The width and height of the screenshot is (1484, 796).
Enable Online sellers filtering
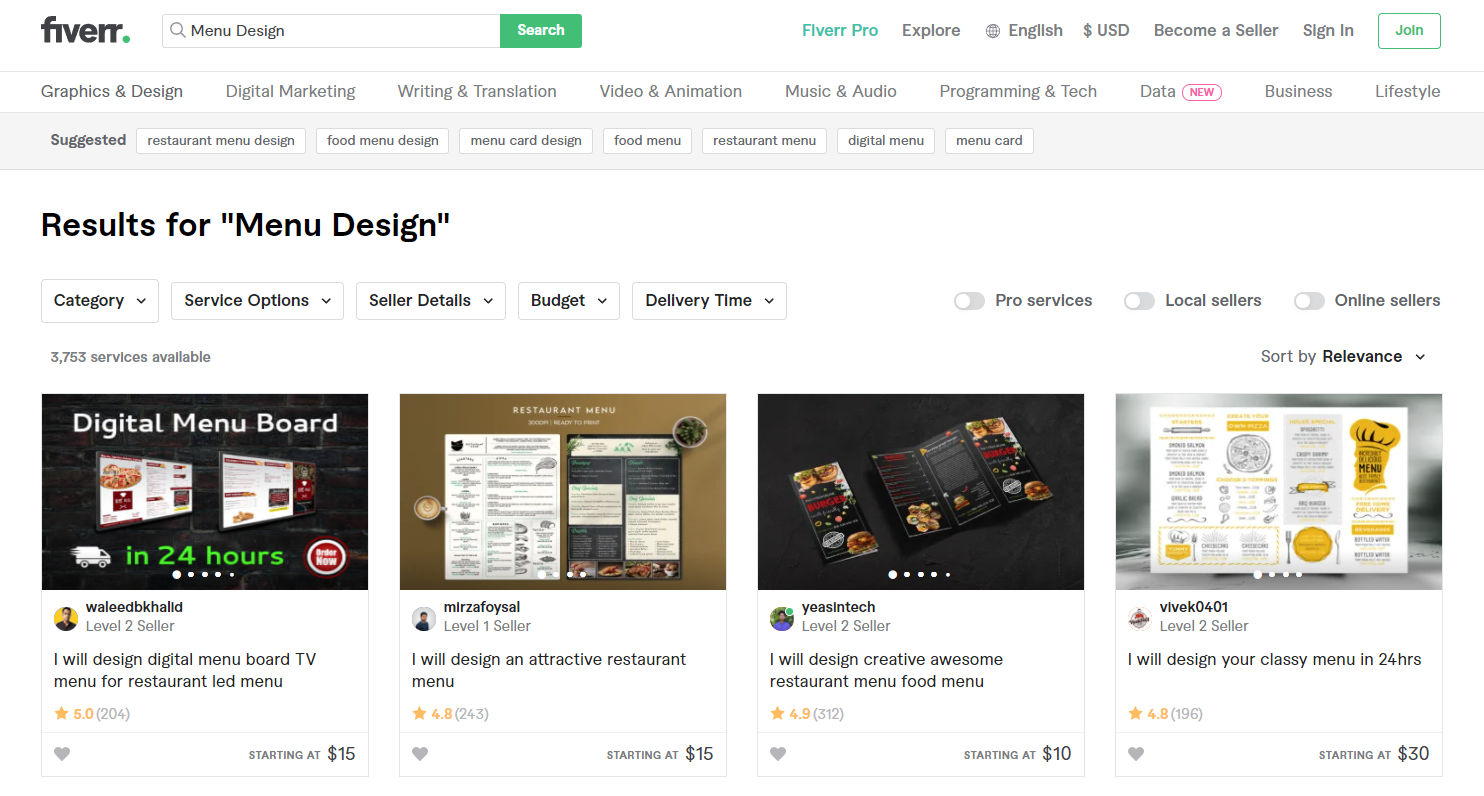pos(1309,300)
